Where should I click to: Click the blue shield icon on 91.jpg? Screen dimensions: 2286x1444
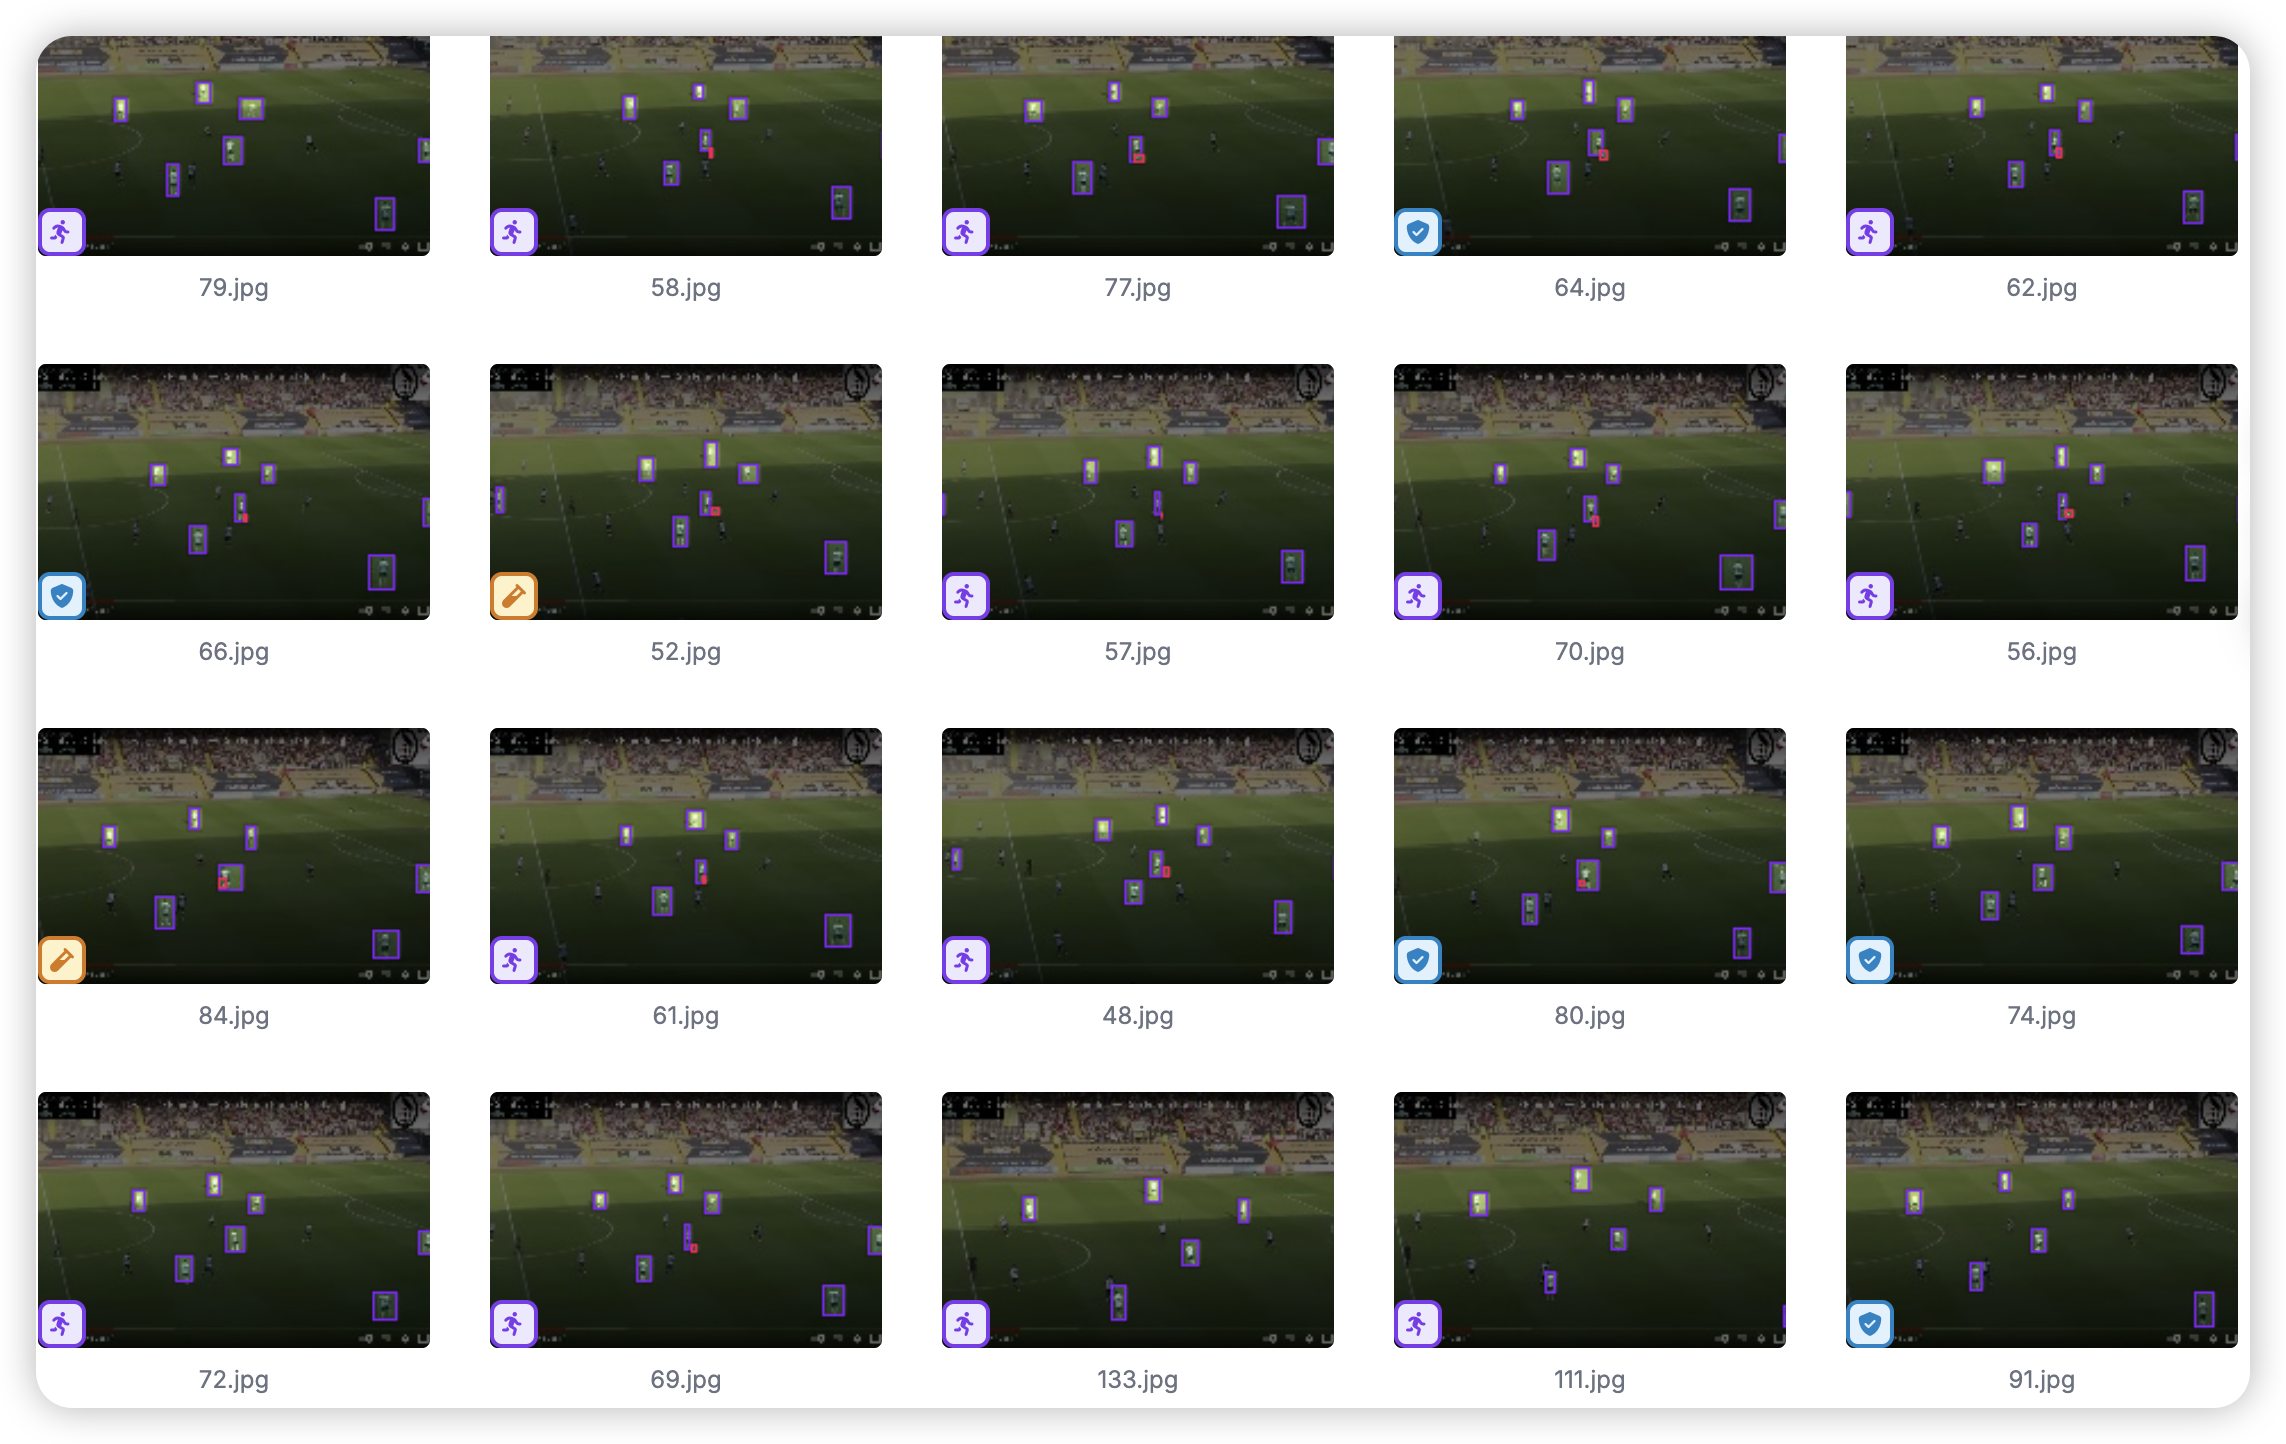tap(1870, 1324)
